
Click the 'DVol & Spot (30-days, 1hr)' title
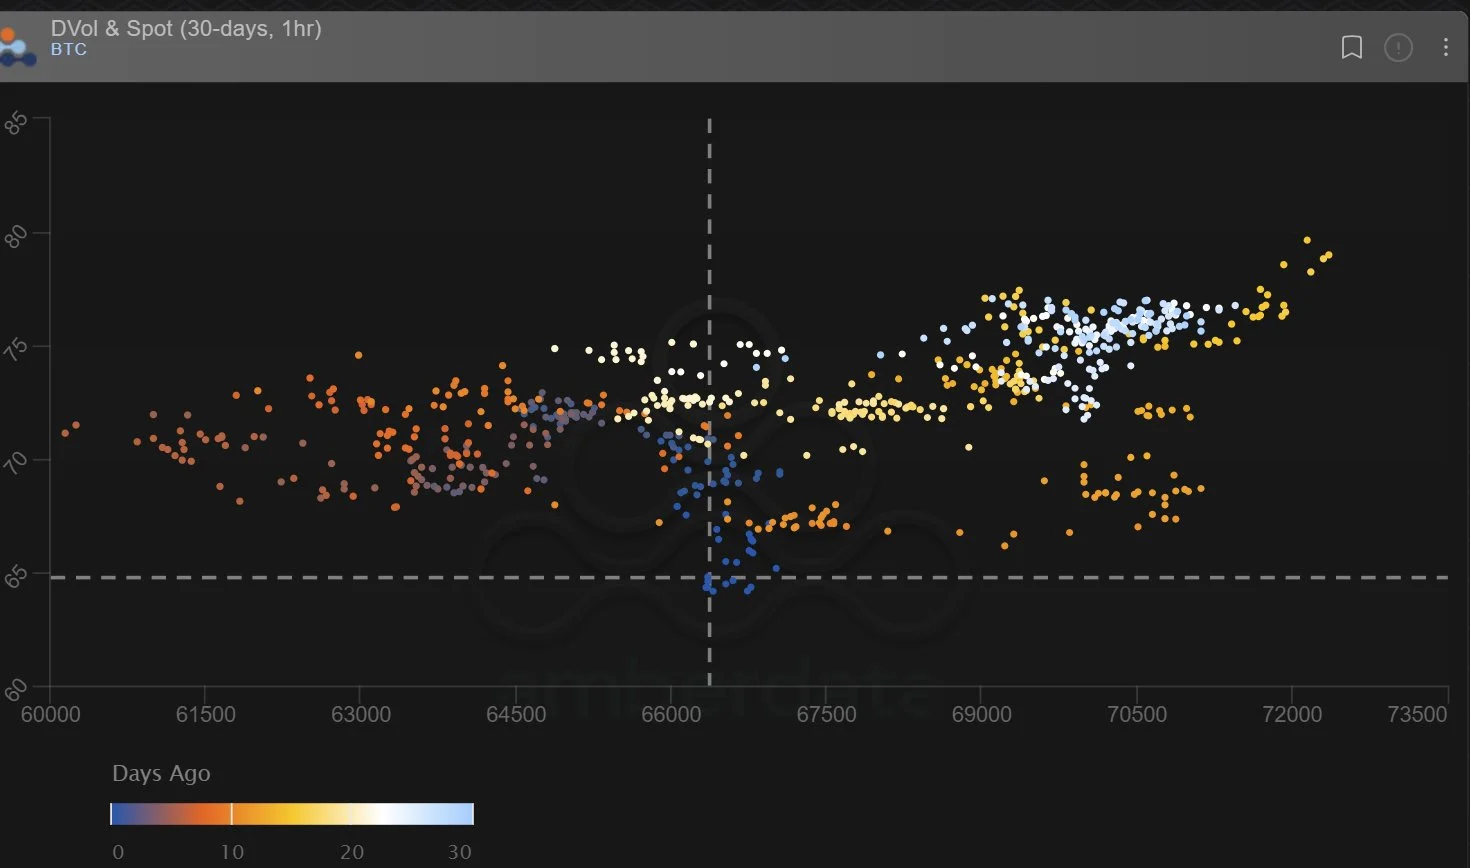pyautogui.click(x=186, y=28)
